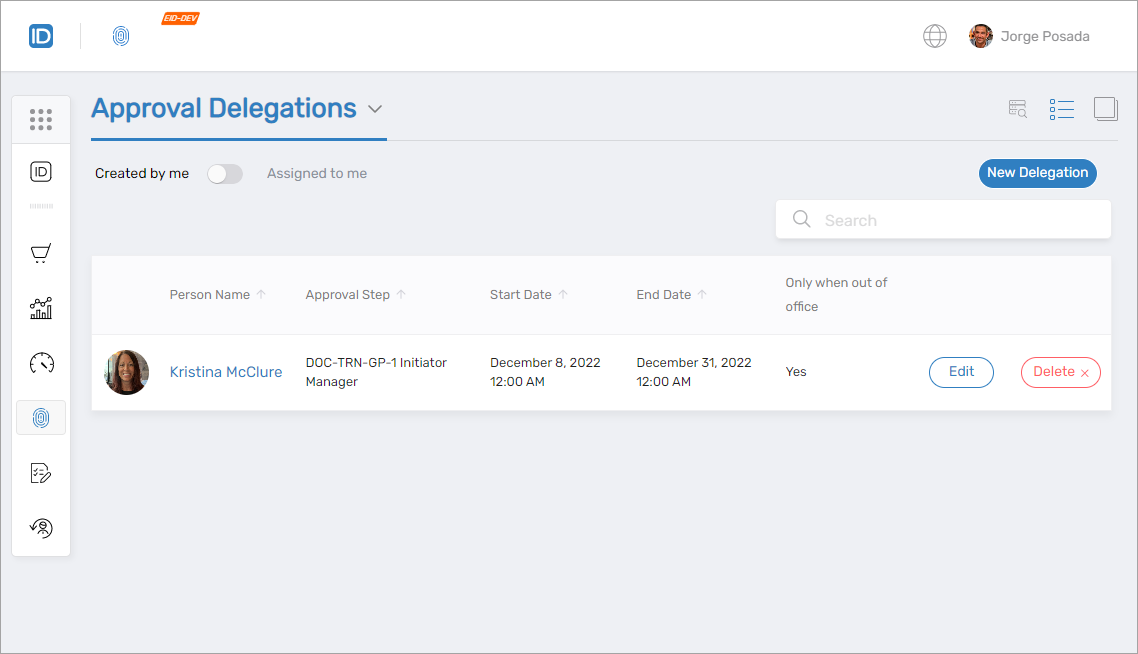Select the fingerprint icon in sidebar
This screenshot has height=654, width=1138.
point(41,418)
